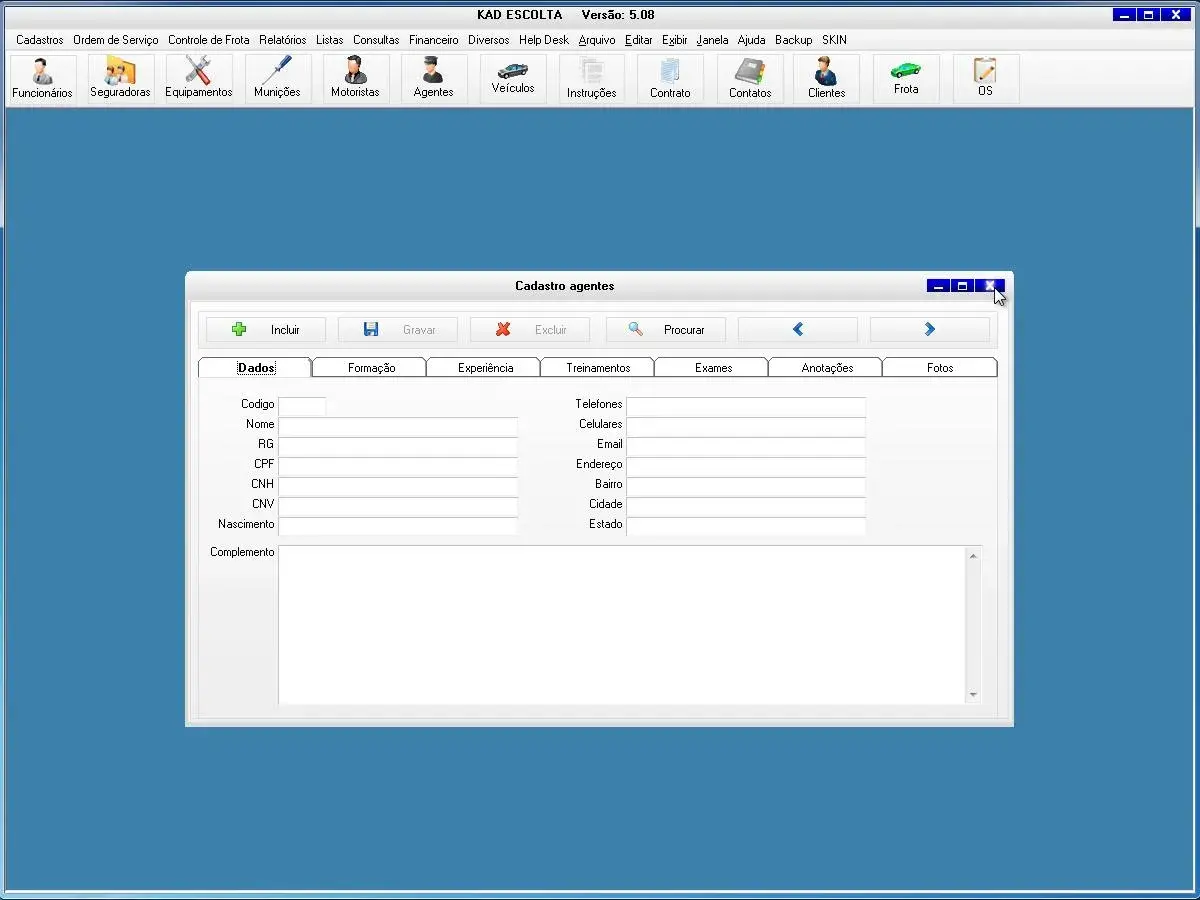
Task: Open the Motoristas toolbar icon
Action: pyautogui.click(x=355, y=78)
